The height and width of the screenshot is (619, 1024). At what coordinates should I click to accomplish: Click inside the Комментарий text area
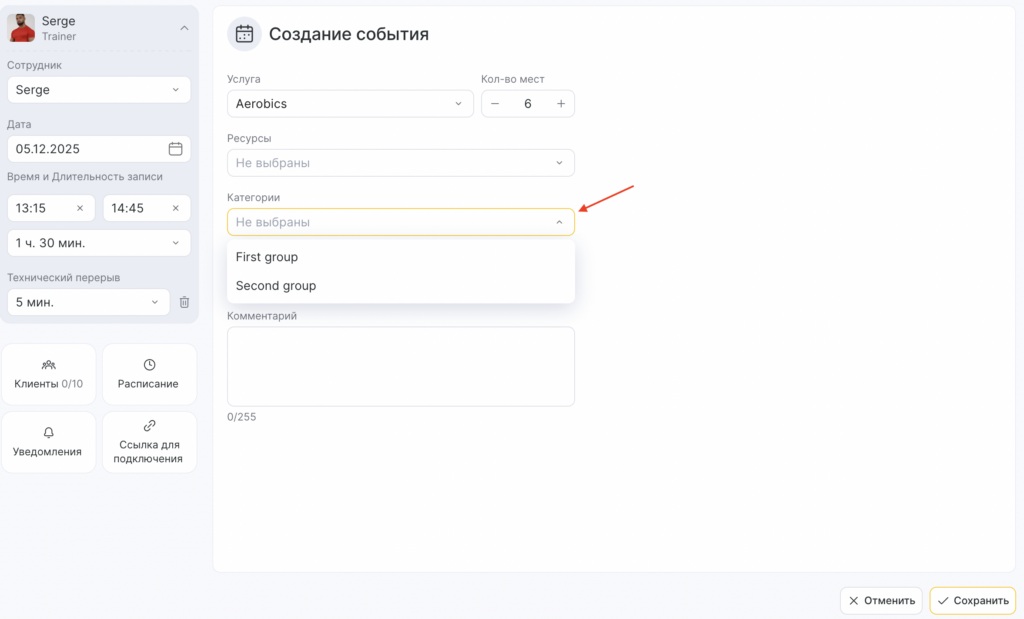pos(400,366)
